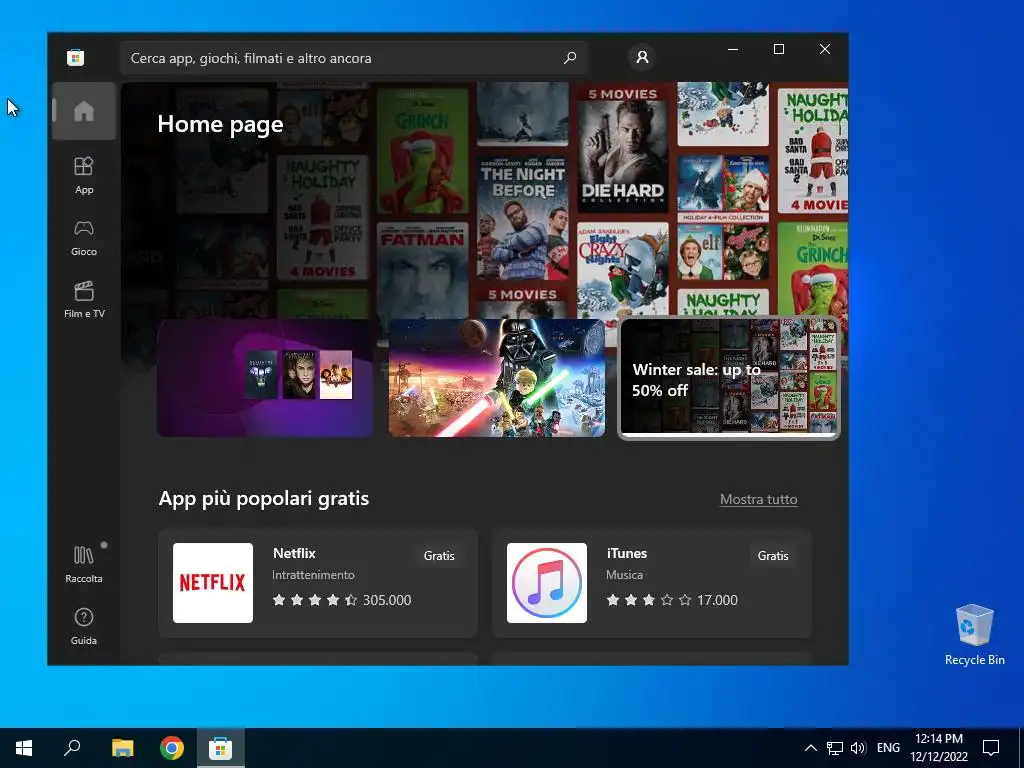The image size is (1024, 768).
Task: Minimize the Microsoft Store window
Action: [733, 49]
